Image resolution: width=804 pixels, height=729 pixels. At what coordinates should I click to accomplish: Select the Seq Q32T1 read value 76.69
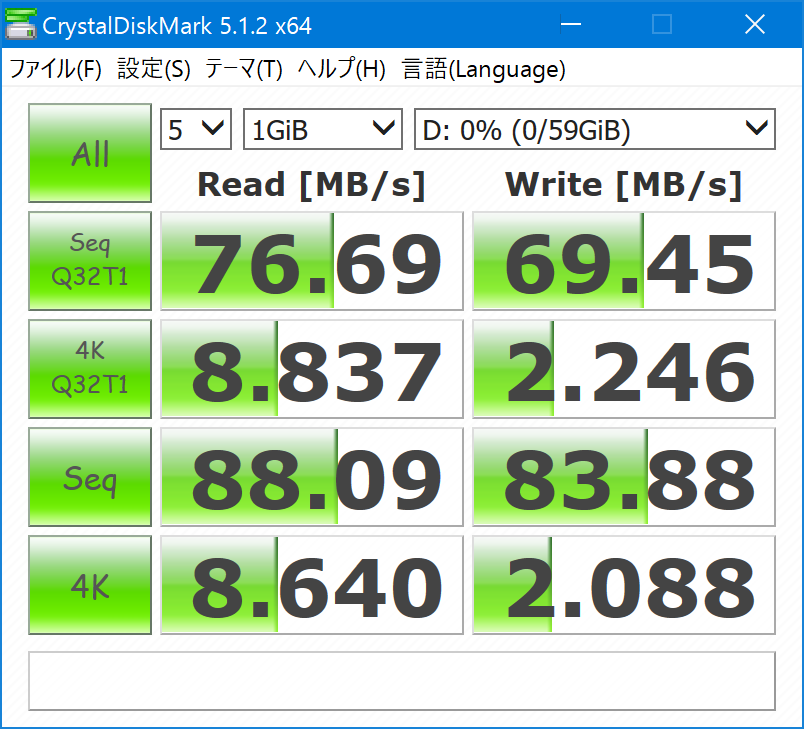(x=312, y=261)
